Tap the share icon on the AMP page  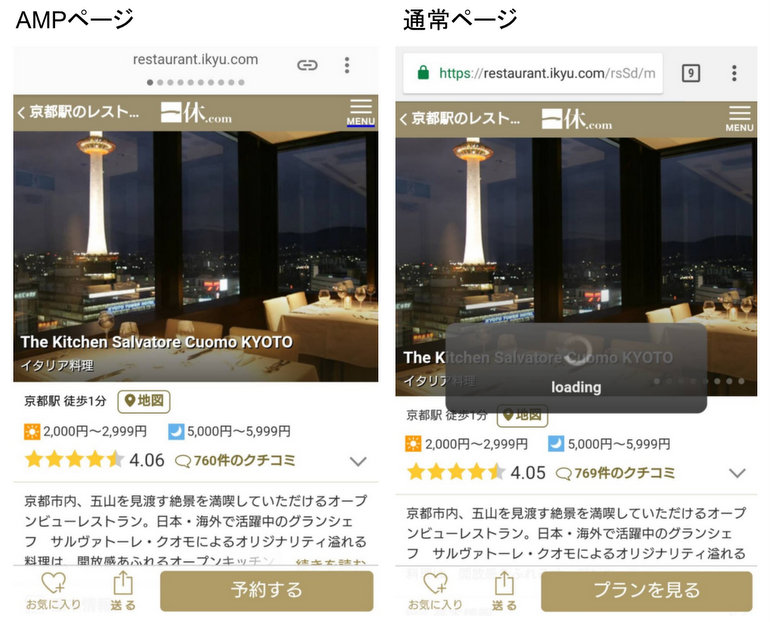pyautogui.click(x=123, y=591)
